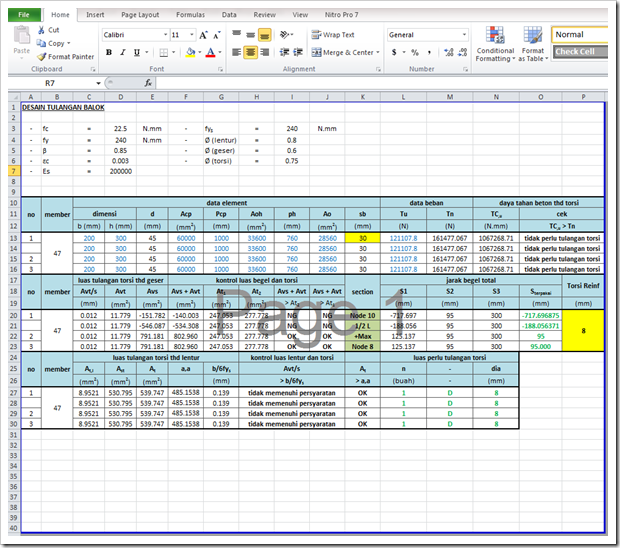Screen dimensions: 620x548
Task: Select the Format Painter brush
Action: 42,57
